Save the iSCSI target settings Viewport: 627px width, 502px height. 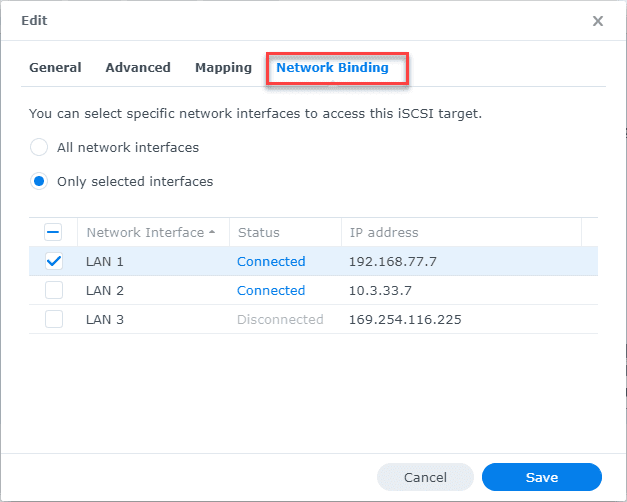click(x=541, y=477)
